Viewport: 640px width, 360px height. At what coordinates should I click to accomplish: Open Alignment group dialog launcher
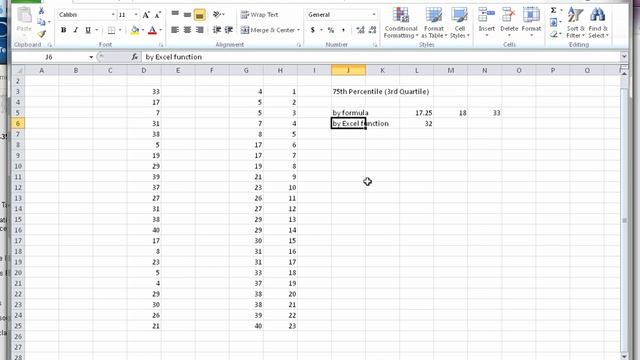point(298,45)
